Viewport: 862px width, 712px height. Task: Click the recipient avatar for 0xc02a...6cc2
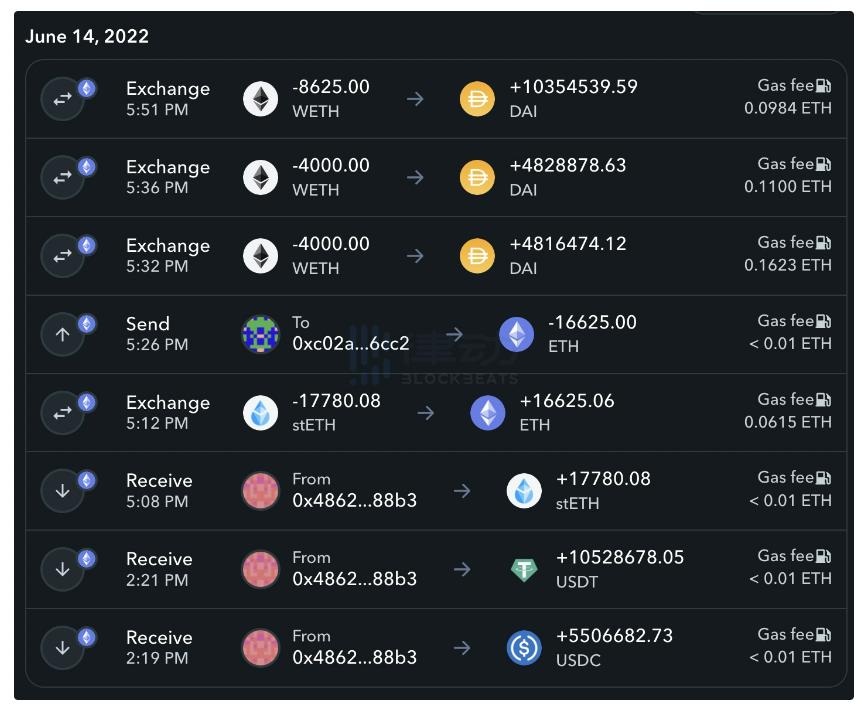[261, 335]
